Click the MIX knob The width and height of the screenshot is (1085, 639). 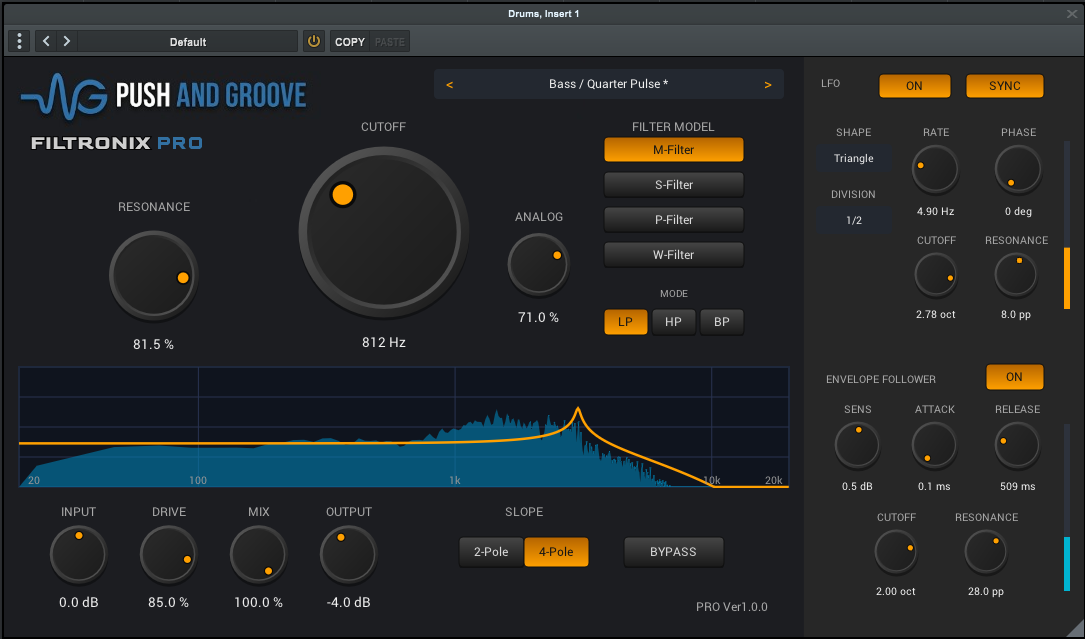[259, 555]
